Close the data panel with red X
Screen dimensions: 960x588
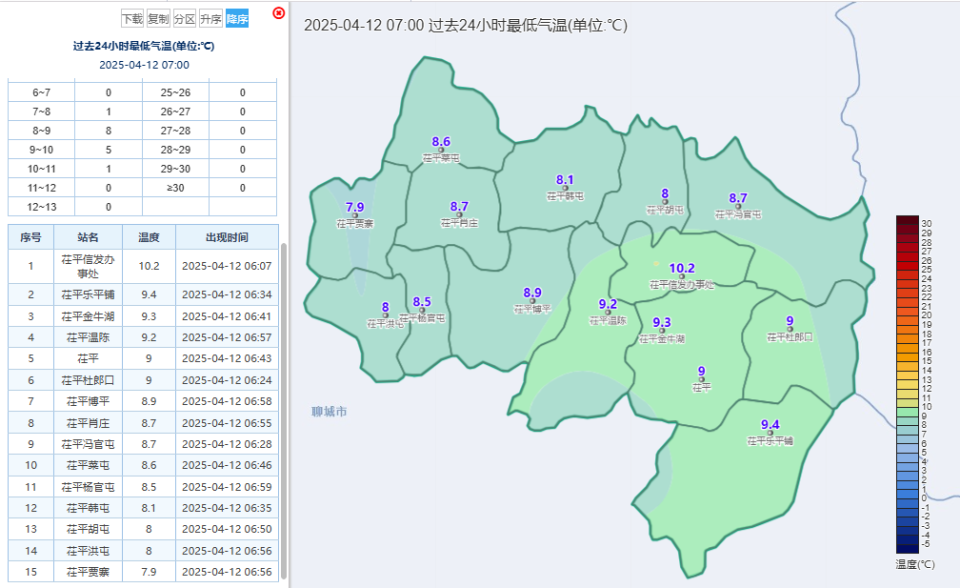pos(279,13)
